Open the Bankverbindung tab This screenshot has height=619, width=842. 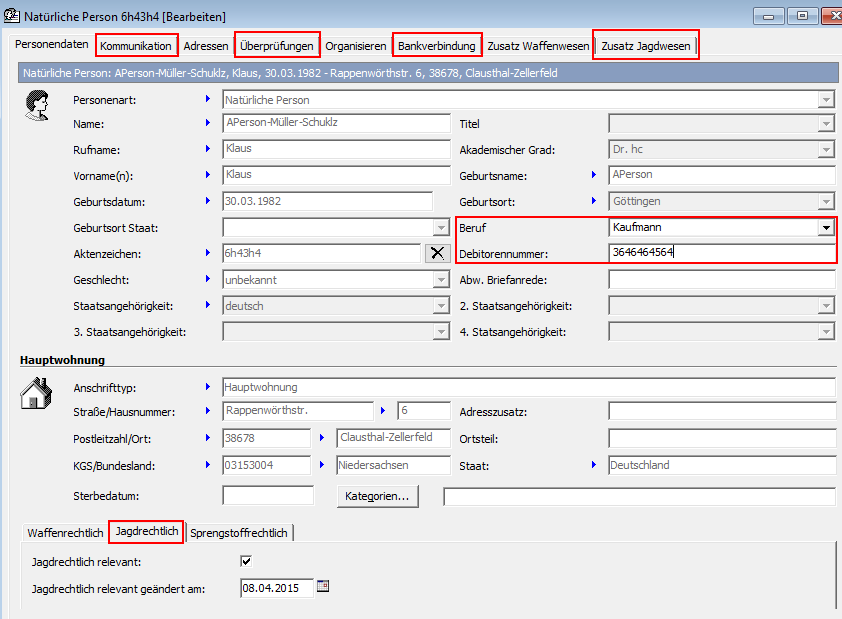pos(436,46)
